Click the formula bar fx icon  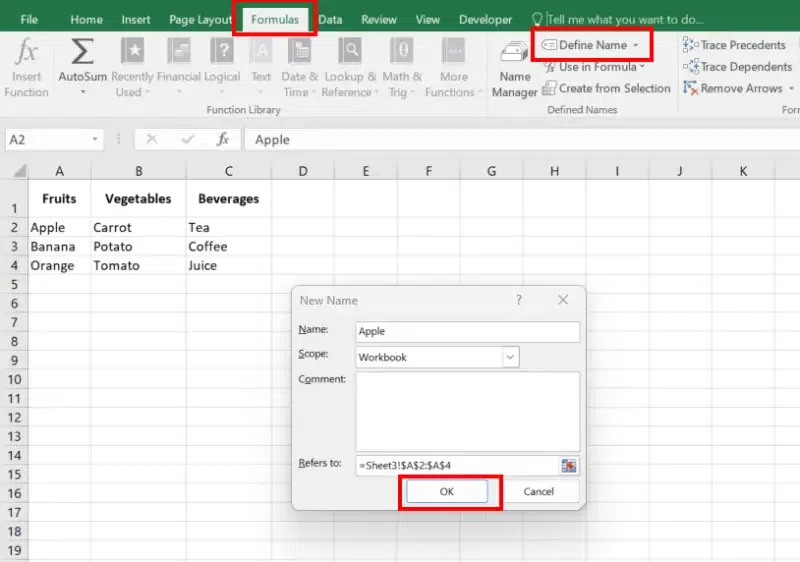(x=223, y=139)
